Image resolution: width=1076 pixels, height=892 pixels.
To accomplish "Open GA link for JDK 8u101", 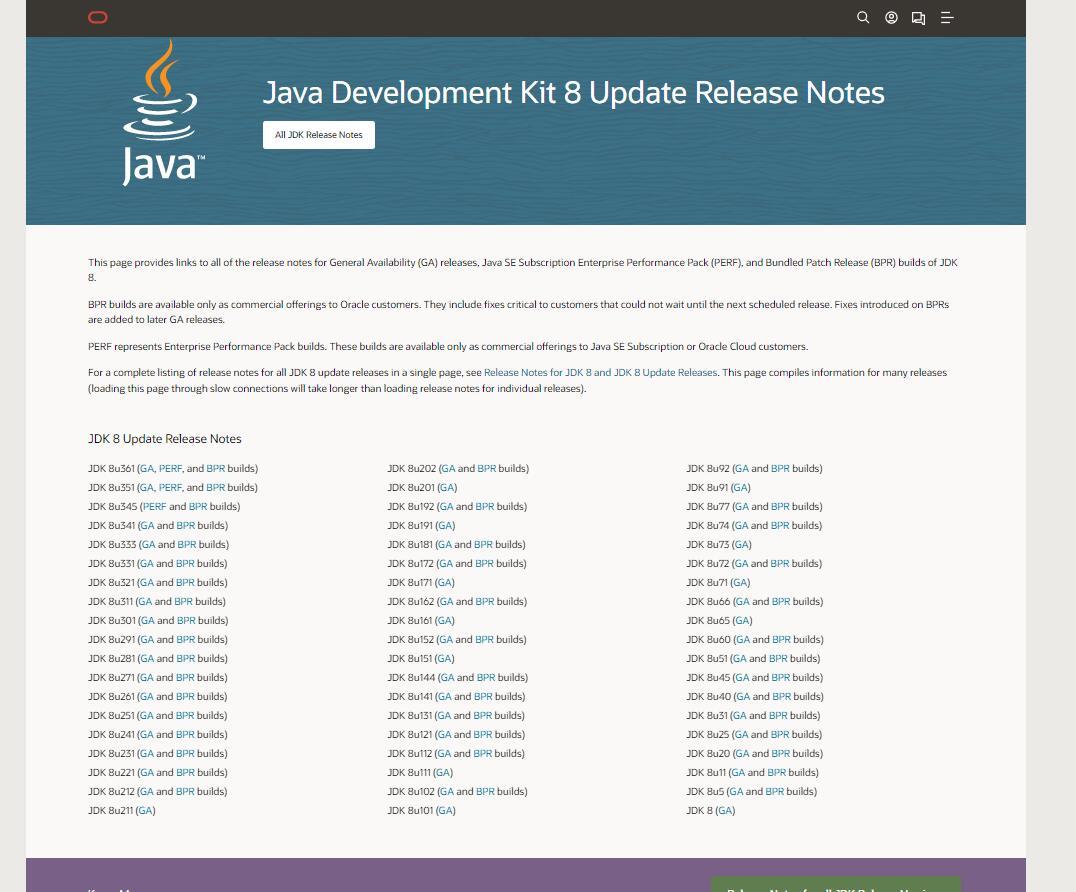I will click(x=445, y=811).
